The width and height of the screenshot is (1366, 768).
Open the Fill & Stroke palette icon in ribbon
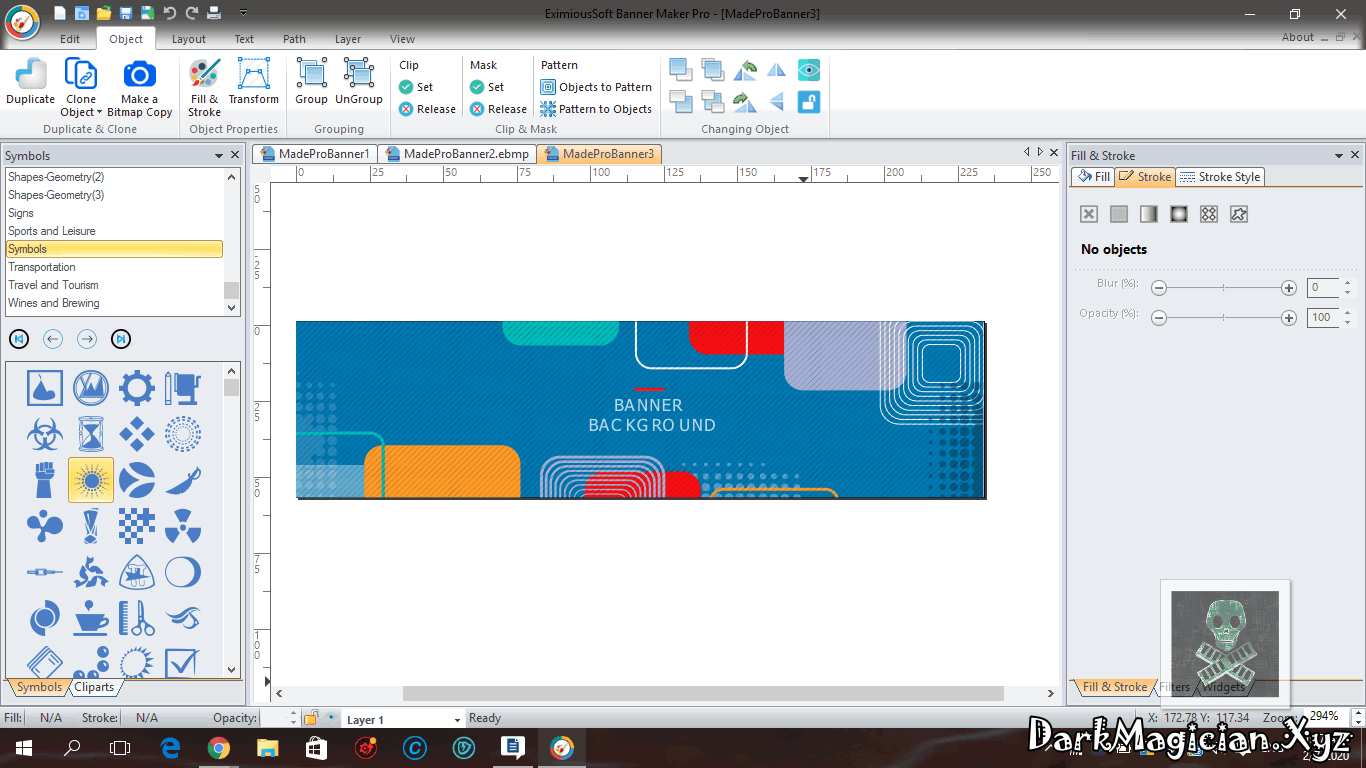[x=204, y=74]
